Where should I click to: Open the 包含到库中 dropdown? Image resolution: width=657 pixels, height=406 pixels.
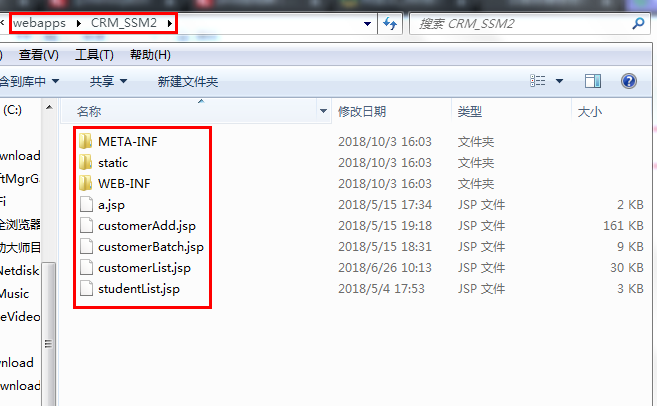tap(29, 81)
